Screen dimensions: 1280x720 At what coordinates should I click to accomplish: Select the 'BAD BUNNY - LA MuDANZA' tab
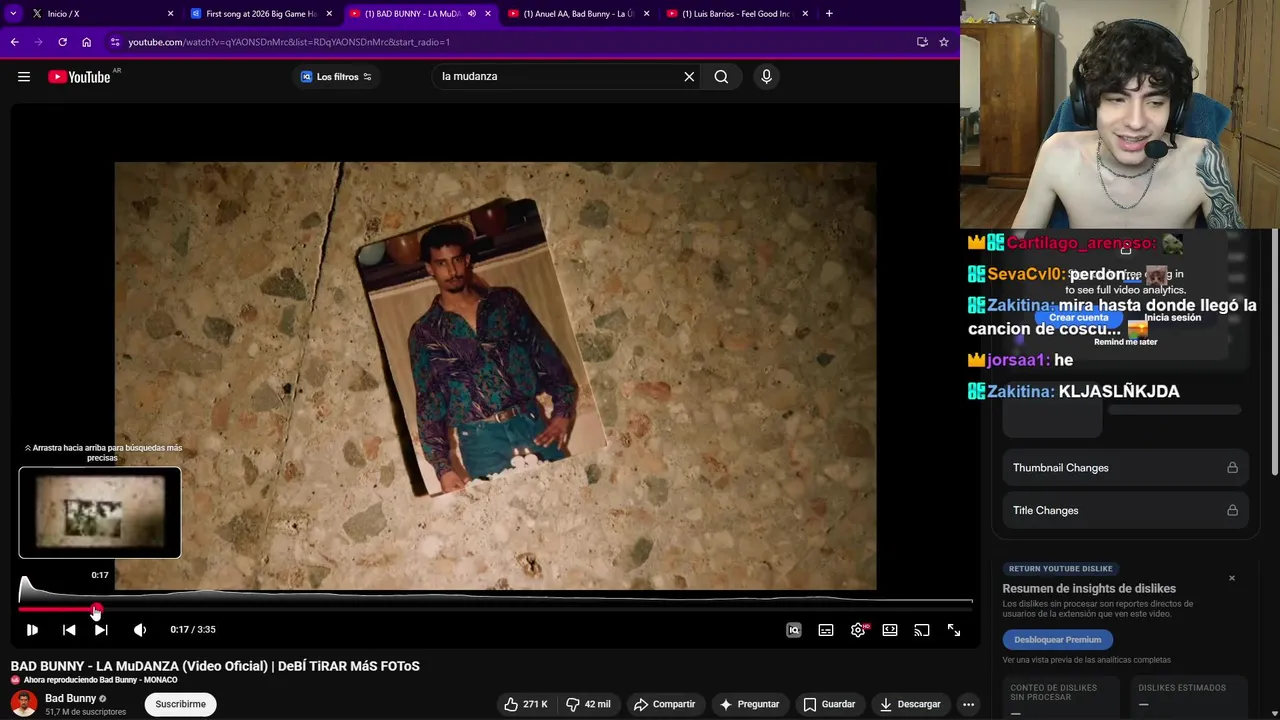click(x=410, y=14)
